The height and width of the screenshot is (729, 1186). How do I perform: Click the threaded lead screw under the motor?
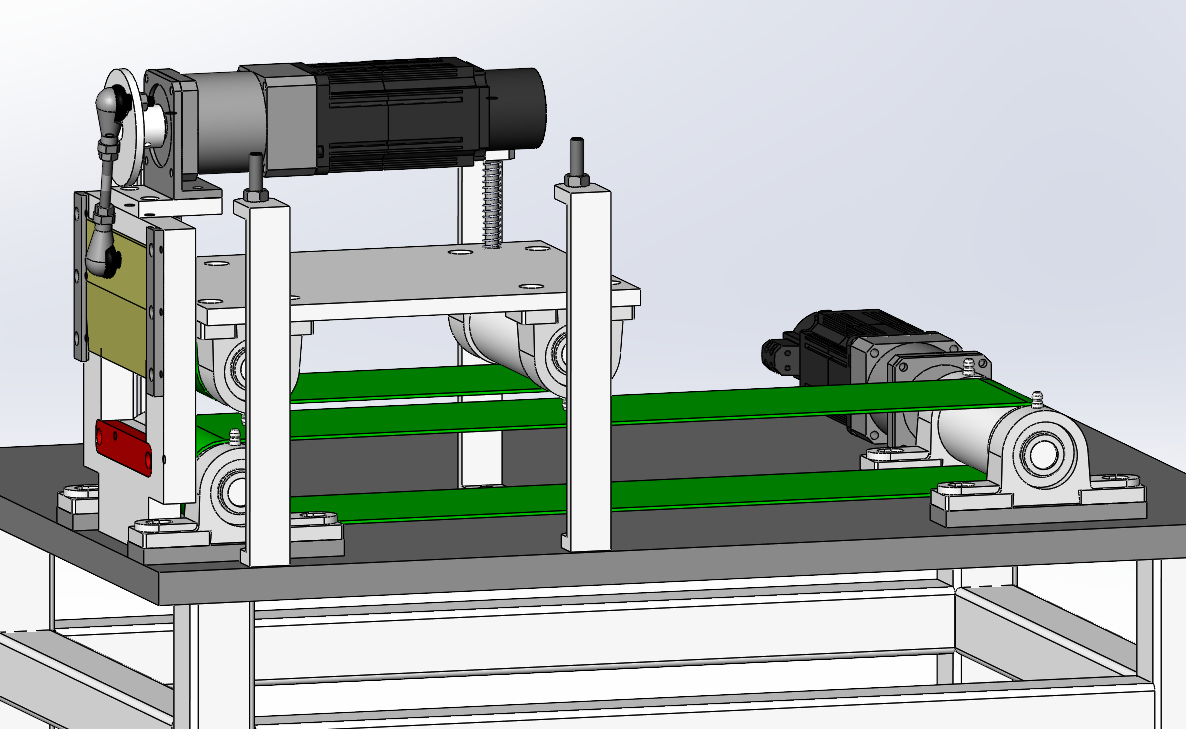(x=491, y=205)
